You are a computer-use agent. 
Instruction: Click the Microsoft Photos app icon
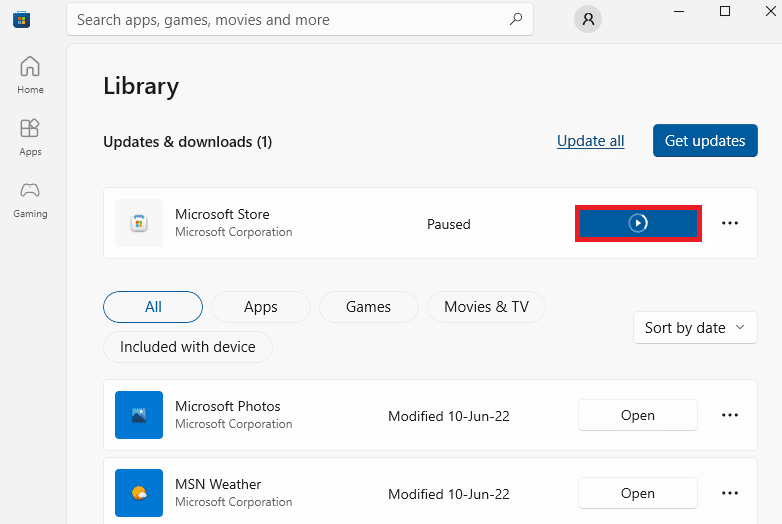pos(139,415)
